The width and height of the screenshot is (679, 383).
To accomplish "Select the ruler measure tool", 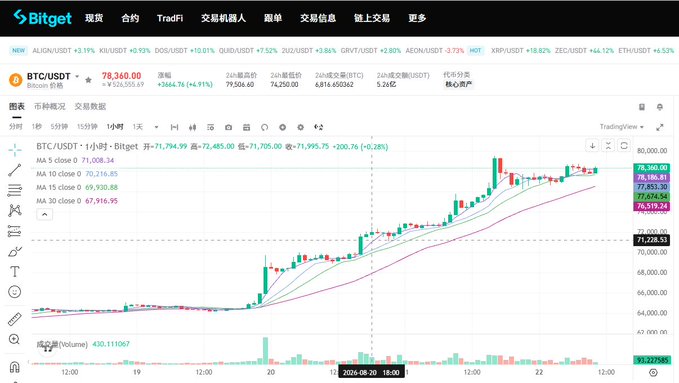I will (x=15, y=319).
